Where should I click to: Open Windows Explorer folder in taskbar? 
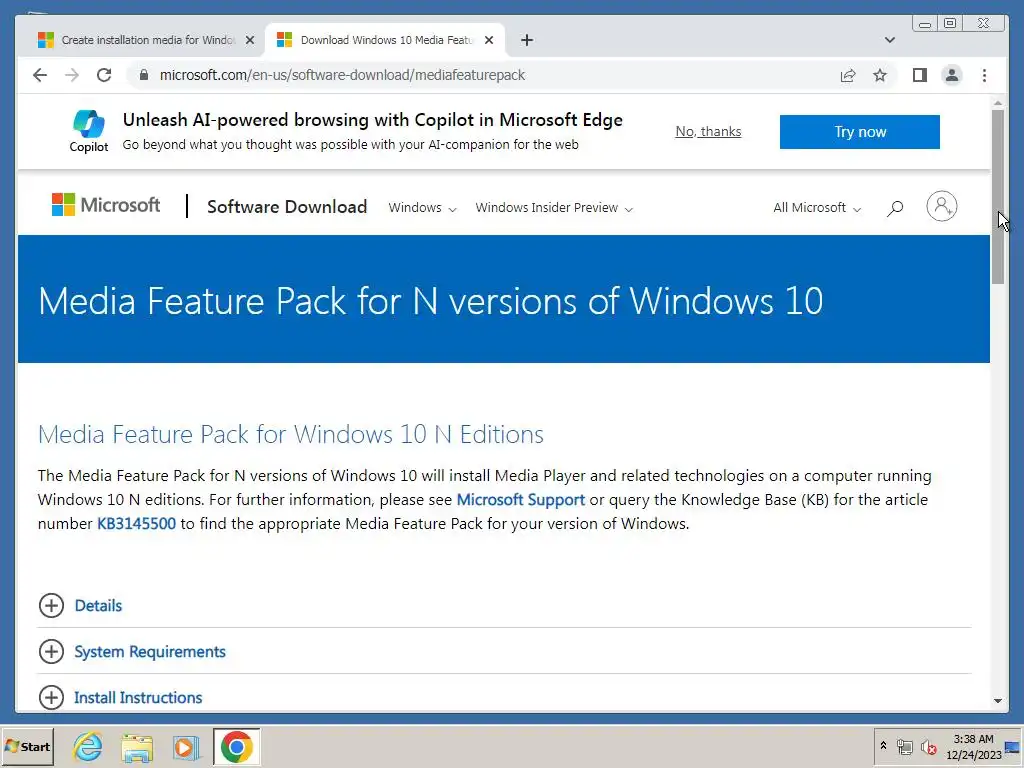pyautogui.click(x=137, y=747)
